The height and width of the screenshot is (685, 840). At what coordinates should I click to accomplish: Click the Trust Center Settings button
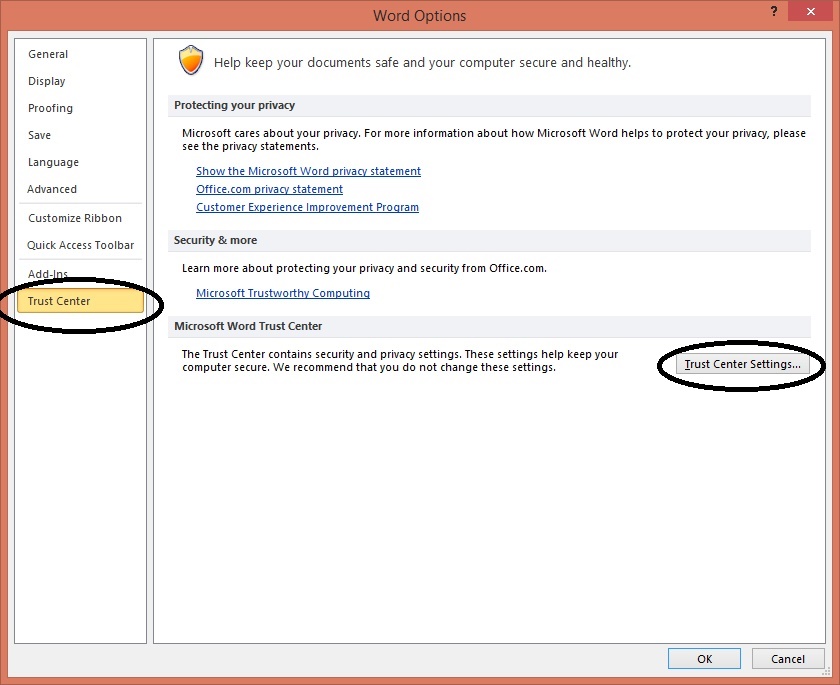(742, 364)
